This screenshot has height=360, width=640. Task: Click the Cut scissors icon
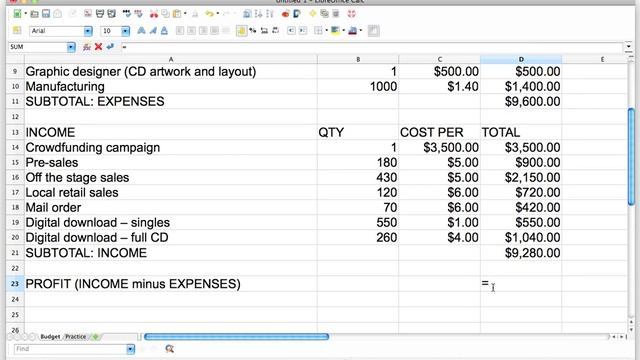coord(154,14)
